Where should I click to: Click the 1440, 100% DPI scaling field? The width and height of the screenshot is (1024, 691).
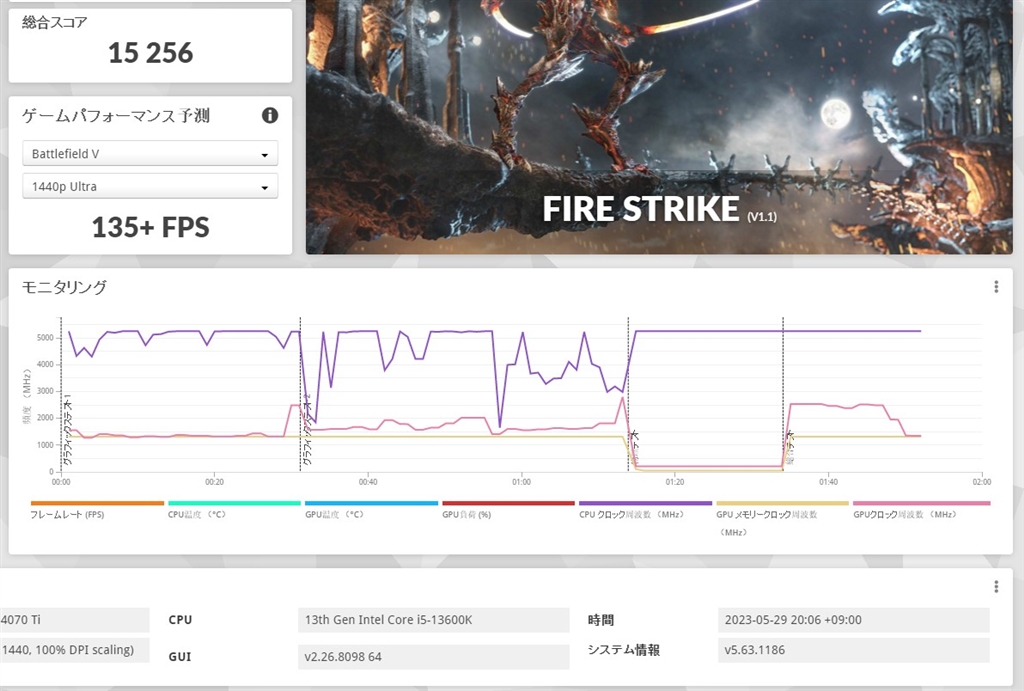74,650
